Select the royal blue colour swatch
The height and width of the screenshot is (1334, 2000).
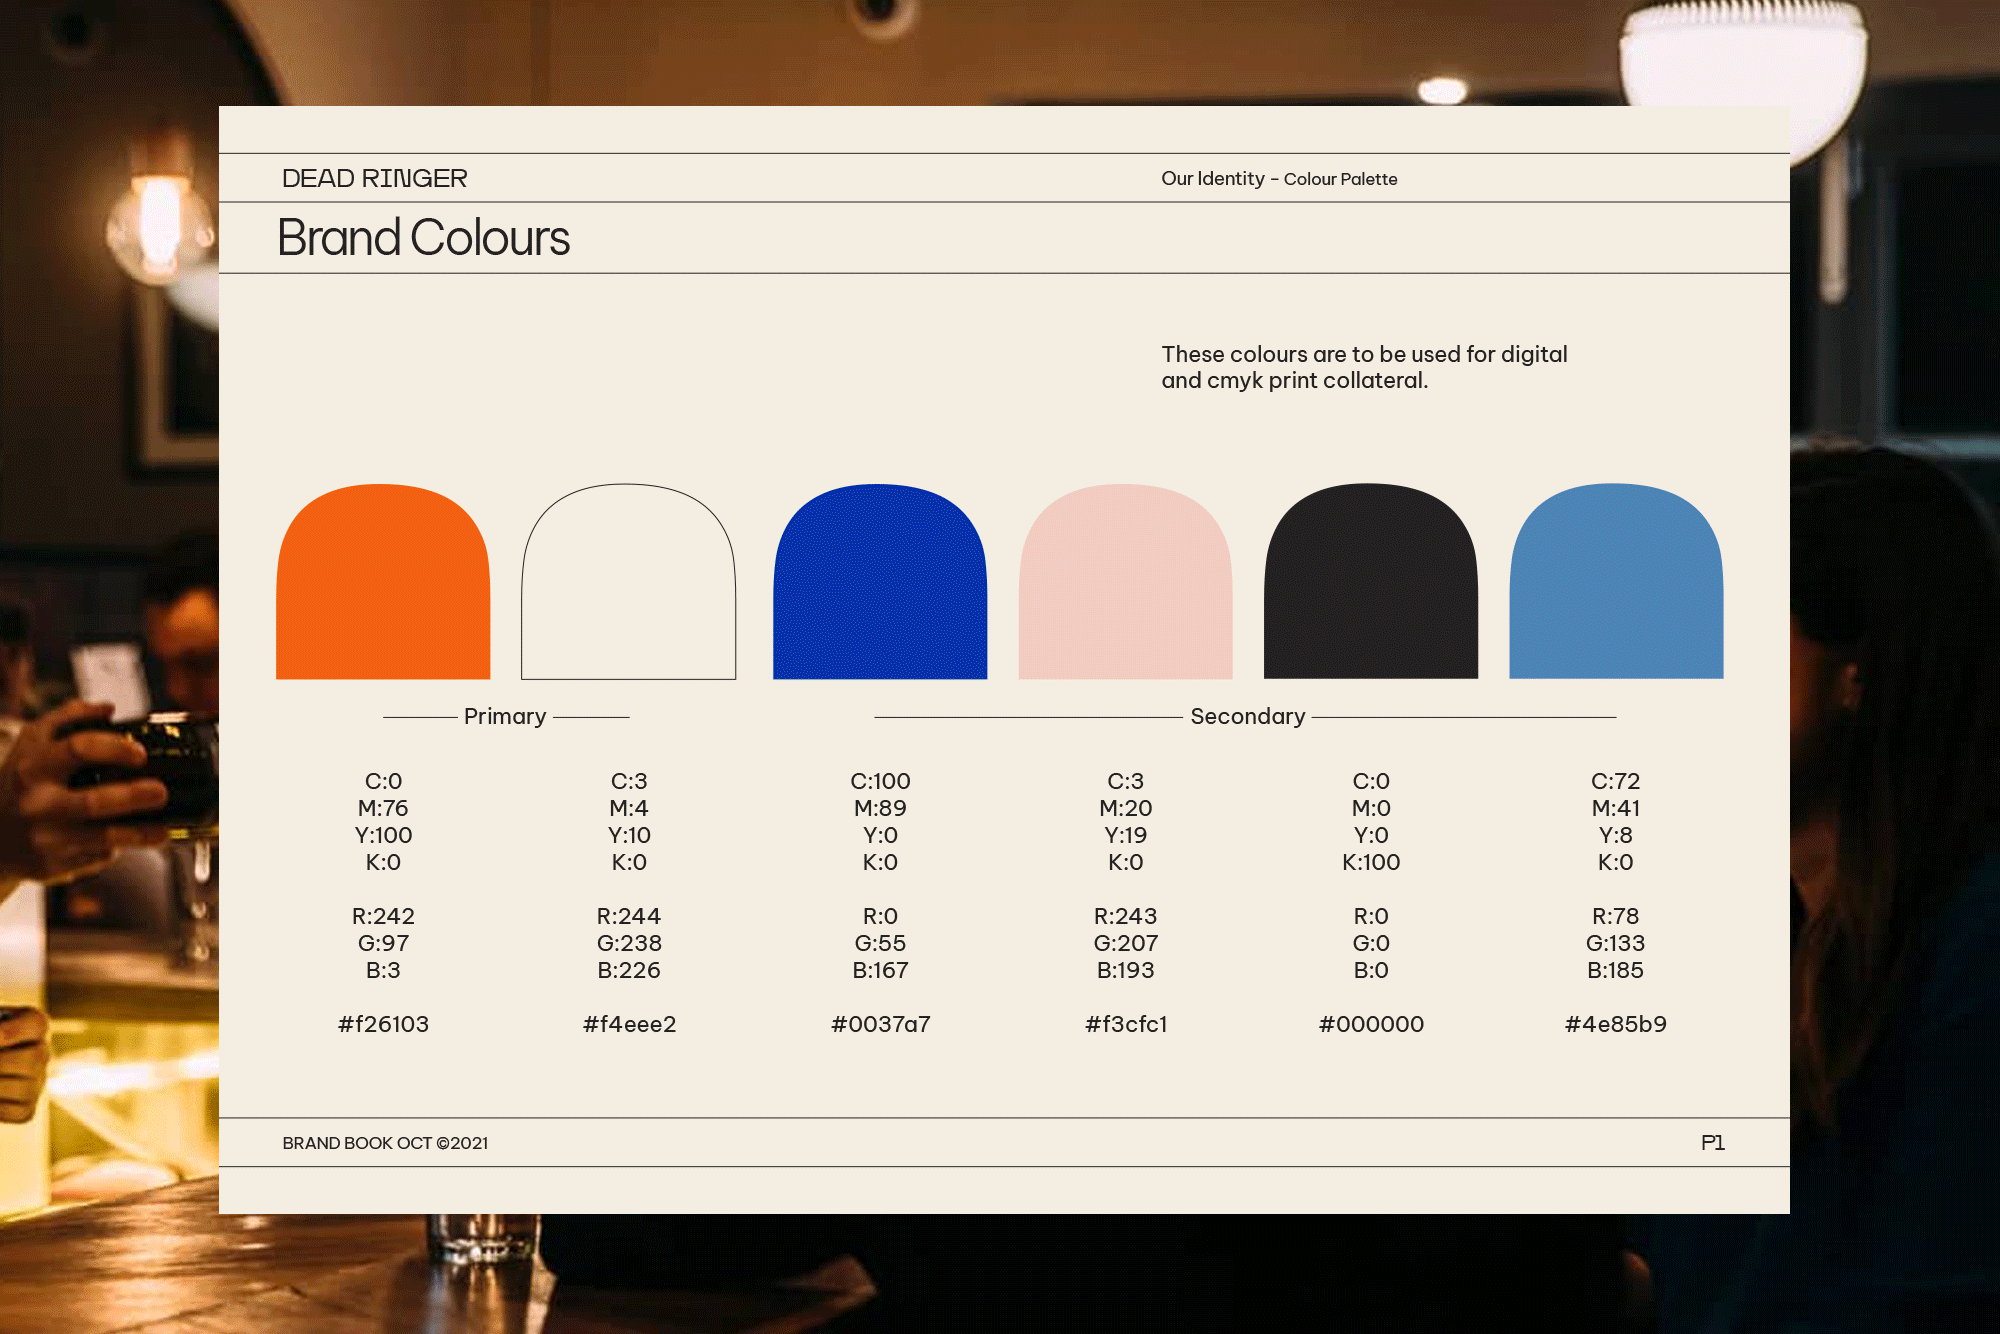click(880, 582)
